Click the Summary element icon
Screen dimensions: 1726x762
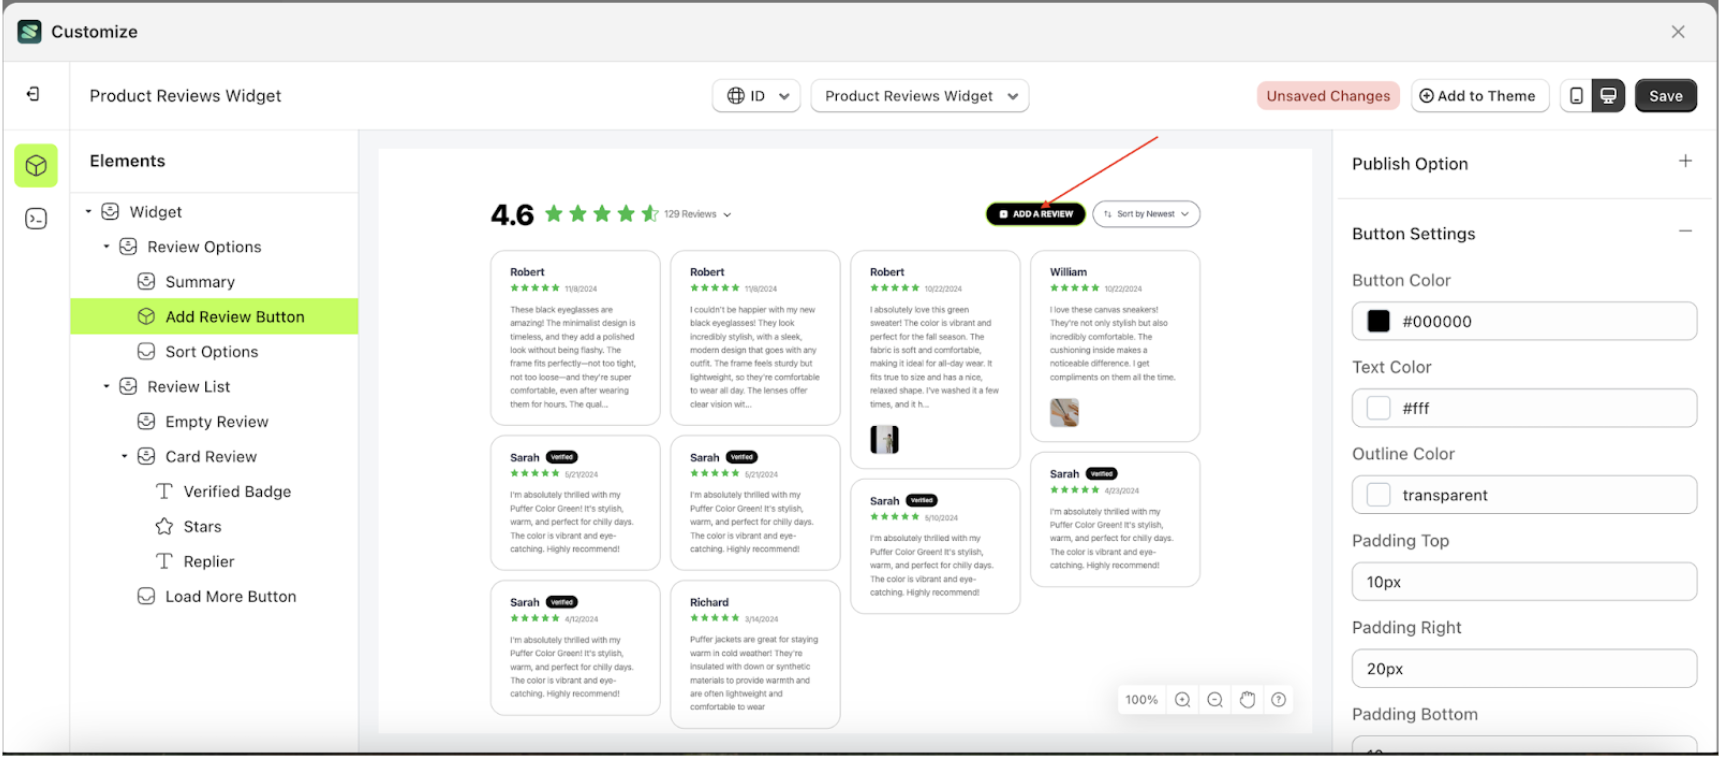[146, 282]
